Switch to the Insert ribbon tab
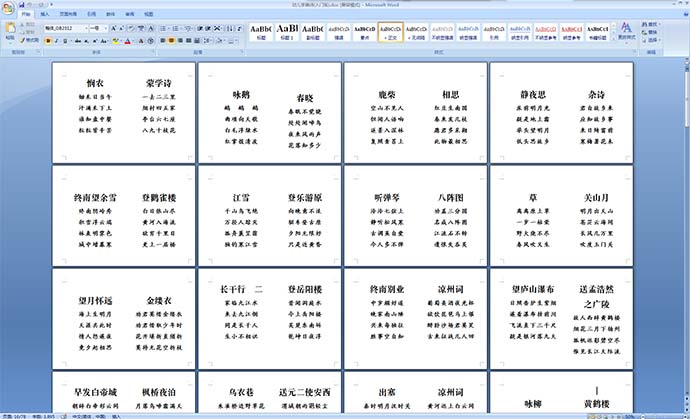The image size is (690, 419). click(45, 14)
